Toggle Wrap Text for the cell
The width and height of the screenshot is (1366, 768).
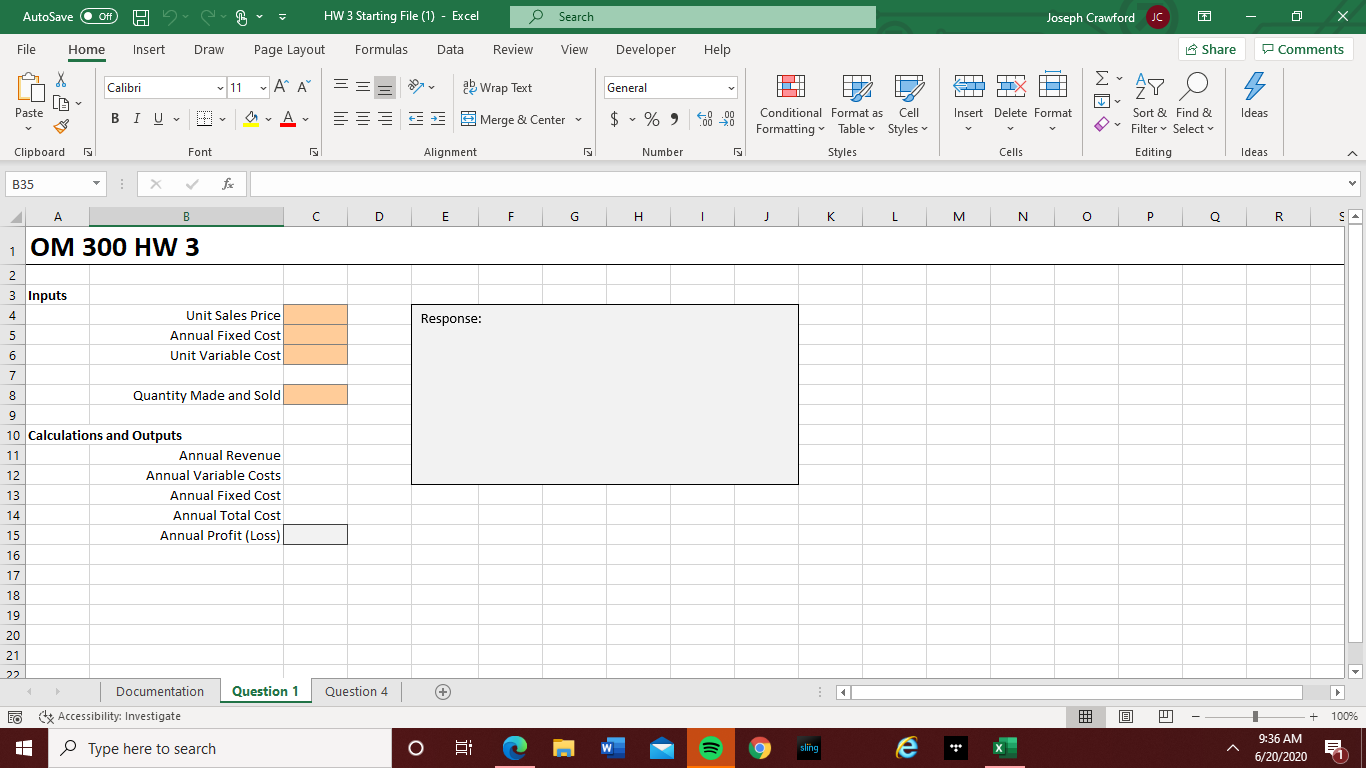(x=497, y=88)
